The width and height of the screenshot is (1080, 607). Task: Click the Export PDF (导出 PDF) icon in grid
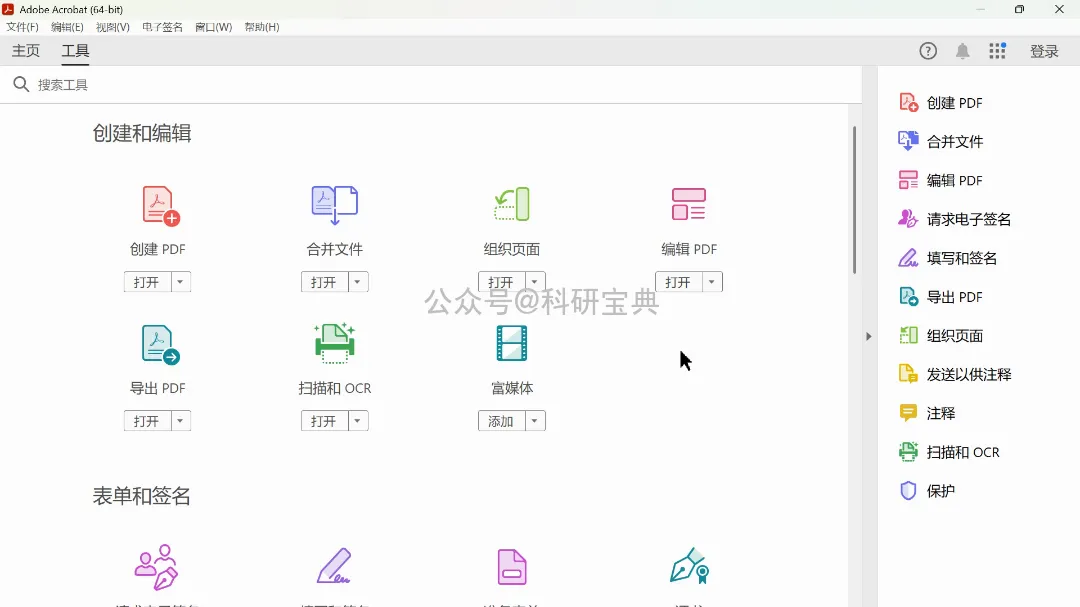160,344
